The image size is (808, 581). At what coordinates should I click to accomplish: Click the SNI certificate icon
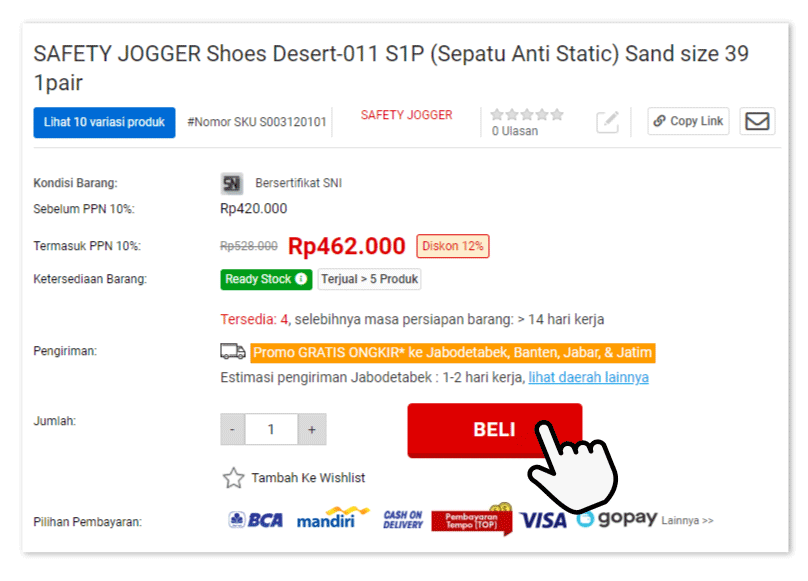tap(232, 184)
